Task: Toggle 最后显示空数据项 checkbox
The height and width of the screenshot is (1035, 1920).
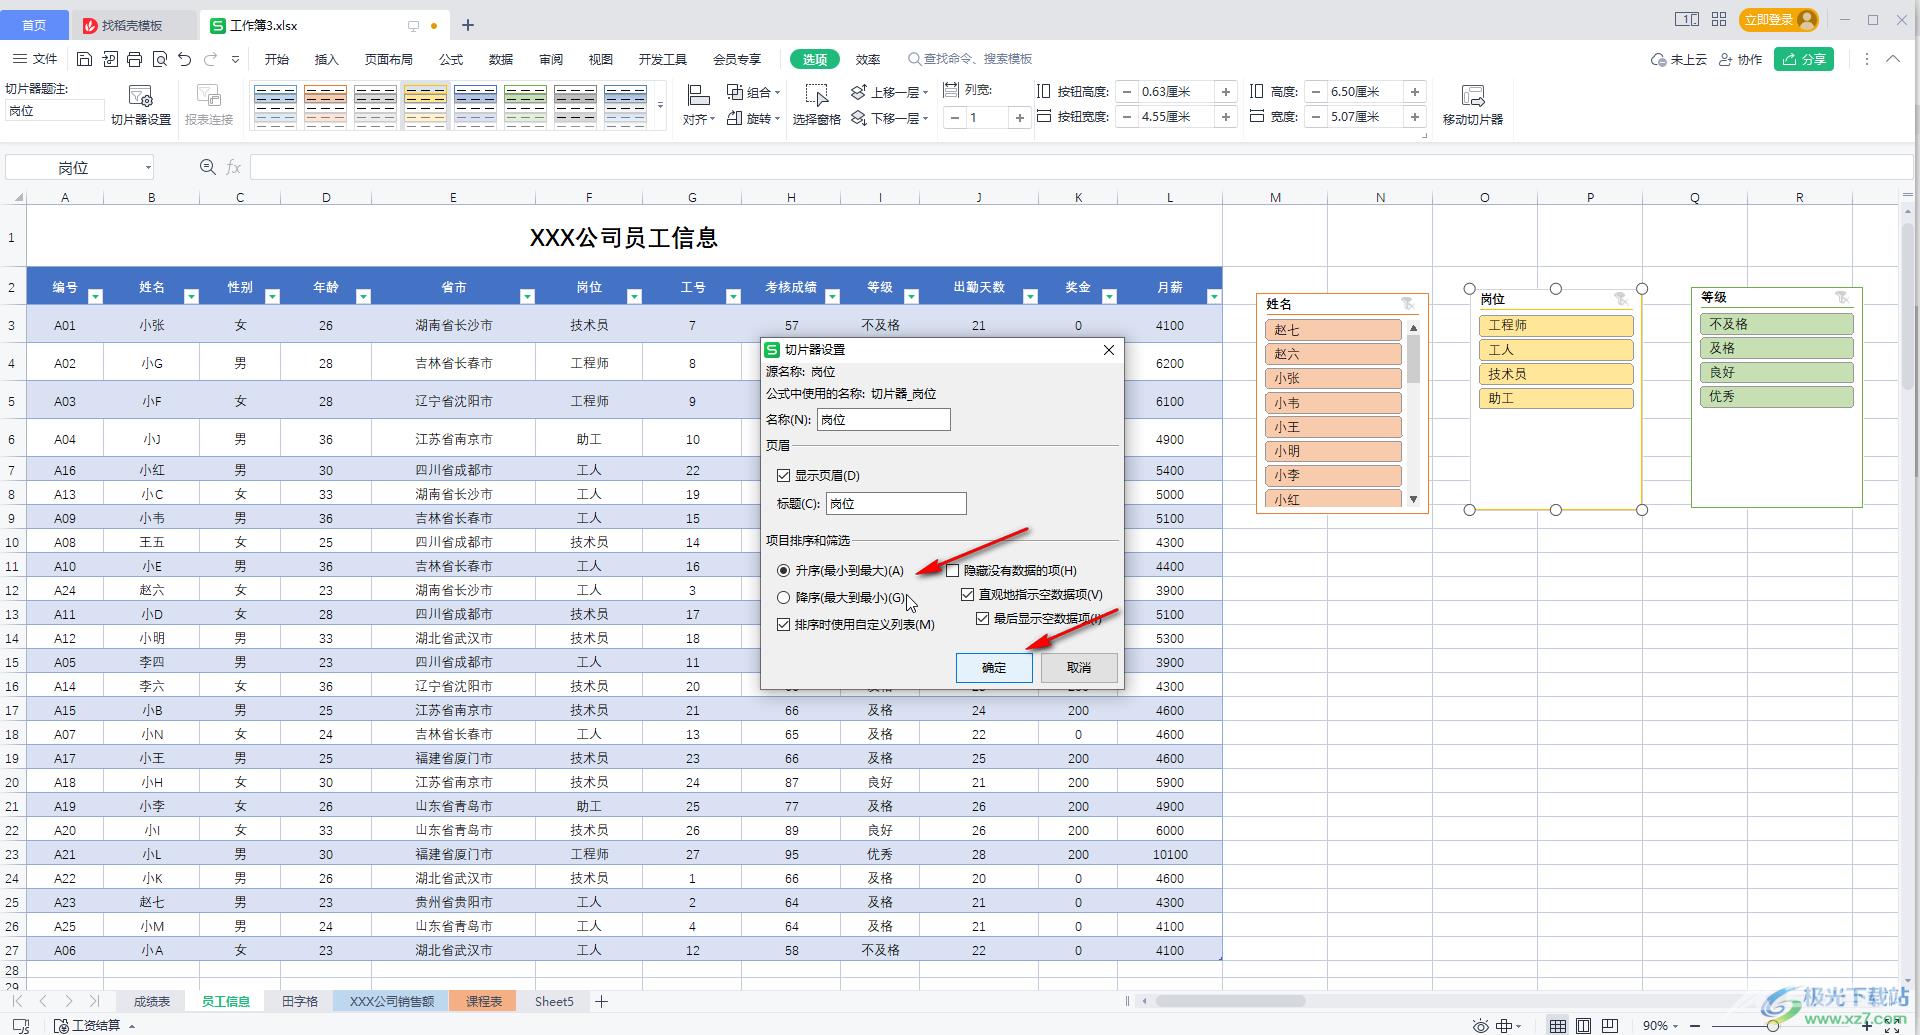Action: coord(982,619)
